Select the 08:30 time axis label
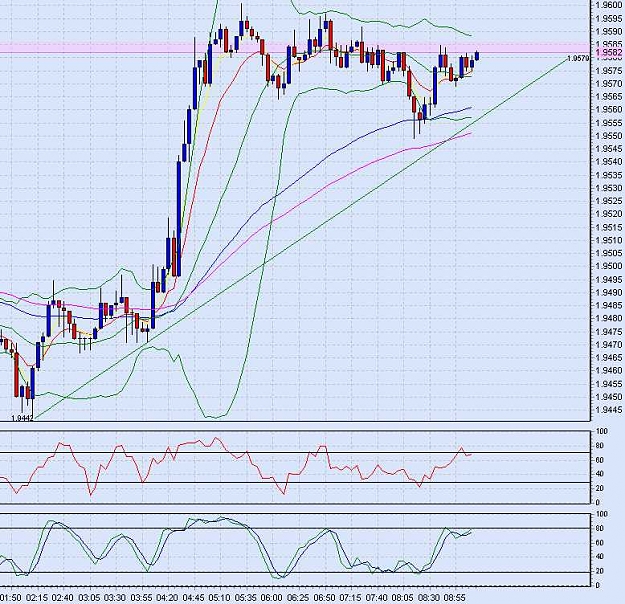 pyautogui.click(x=429, y=598)
